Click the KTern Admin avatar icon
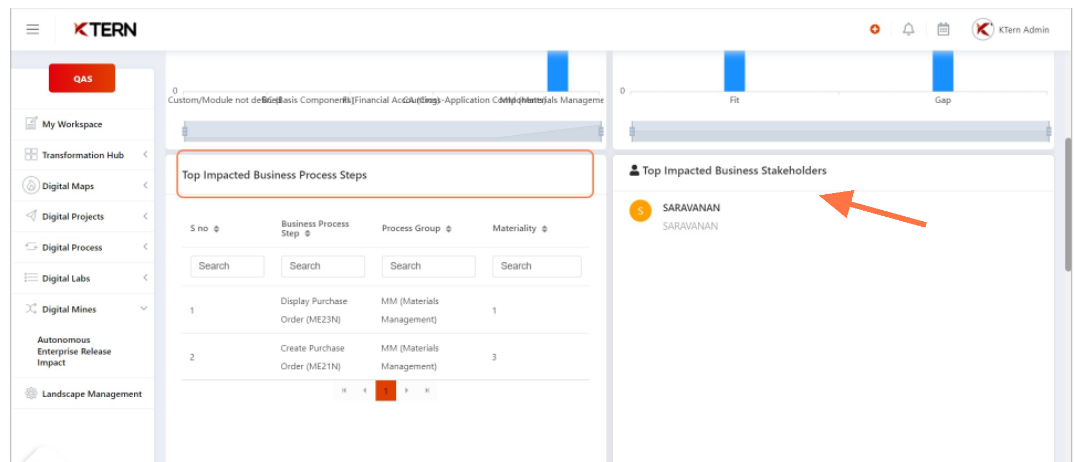Image resolution: width=1075 pixels, height=462 pixels. coord(982,29)
